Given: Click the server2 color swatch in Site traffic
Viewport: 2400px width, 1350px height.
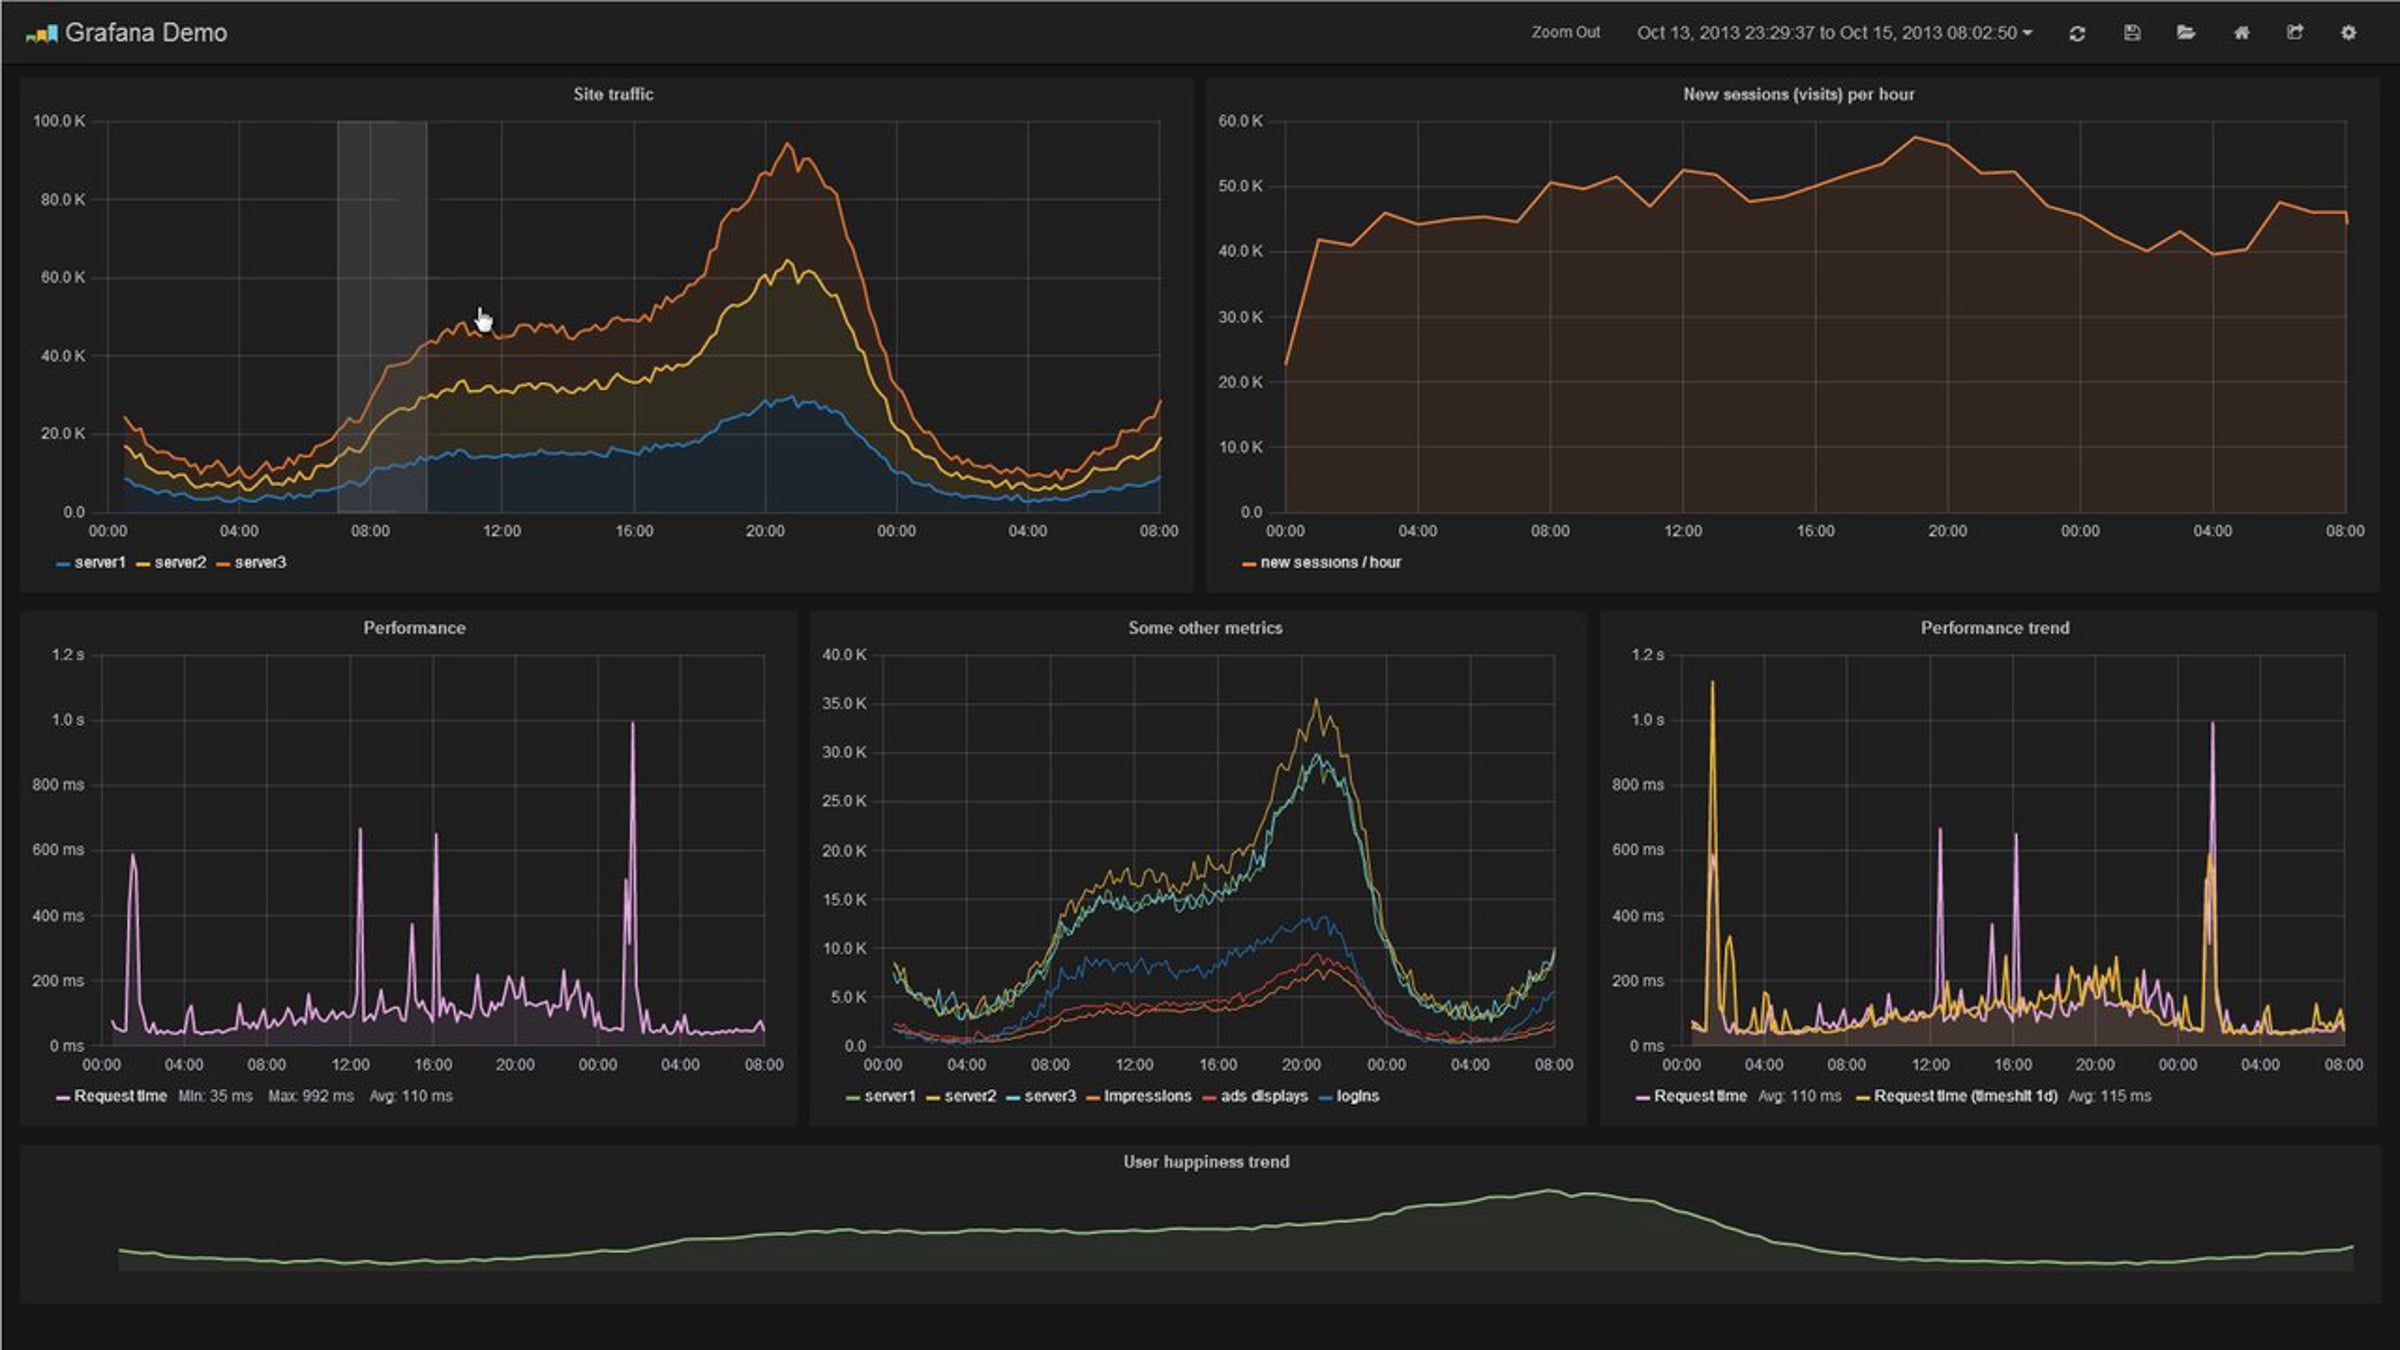Looking at the screenshot, I should pyautogui.click(x=143, y=565).
